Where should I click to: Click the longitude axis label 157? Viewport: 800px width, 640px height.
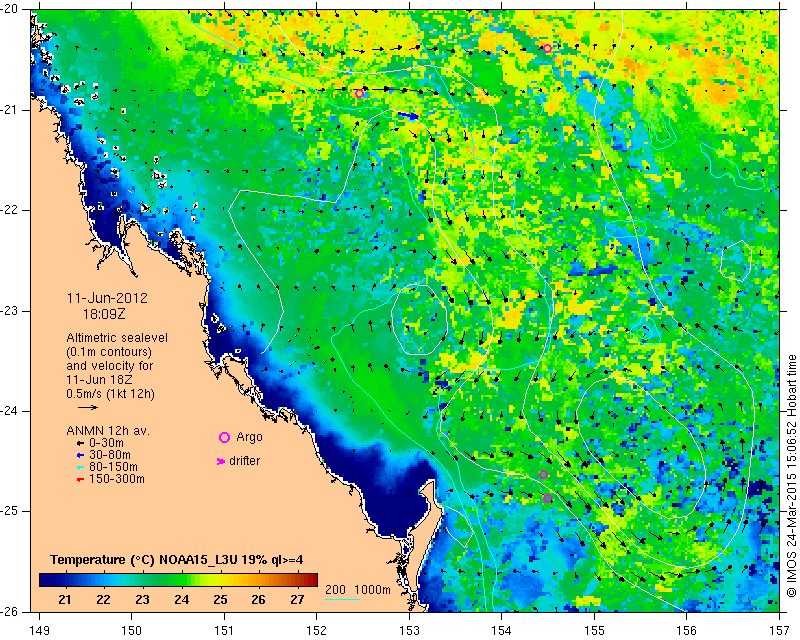(x=780, y=631)
